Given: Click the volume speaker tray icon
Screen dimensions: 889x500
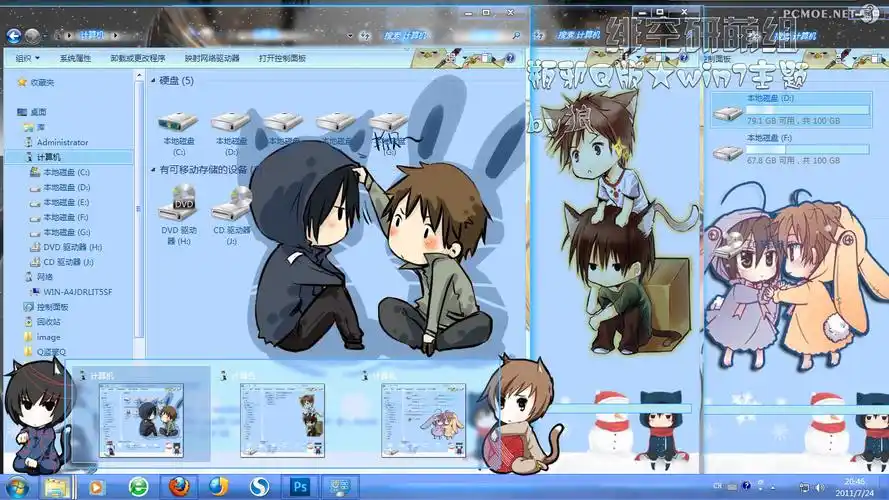Looking at the screenshot, I should [819, 487].
